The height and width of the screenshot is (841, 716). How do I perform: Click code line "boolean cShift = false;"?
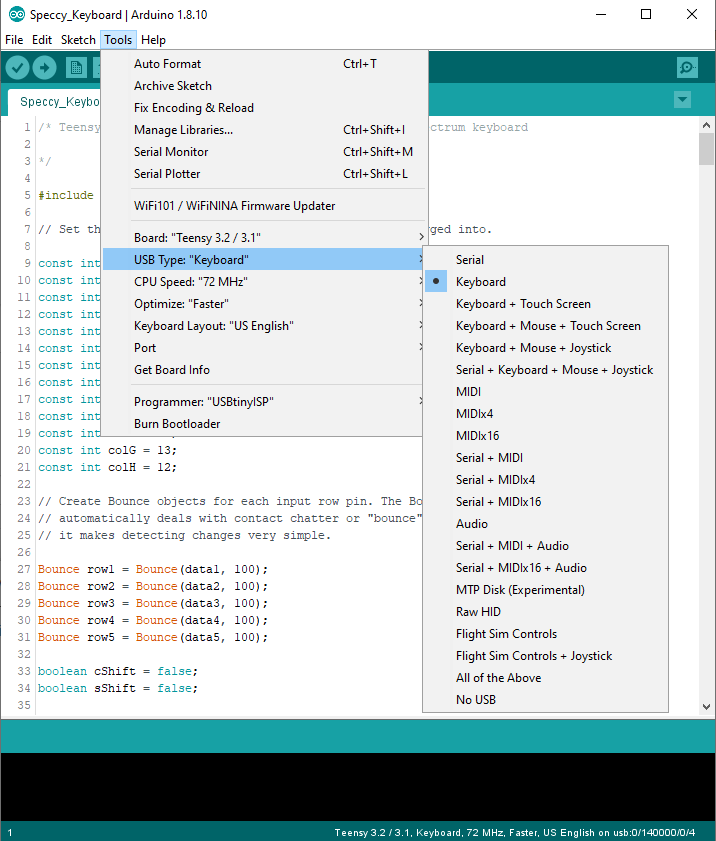[x=117, y=671]
